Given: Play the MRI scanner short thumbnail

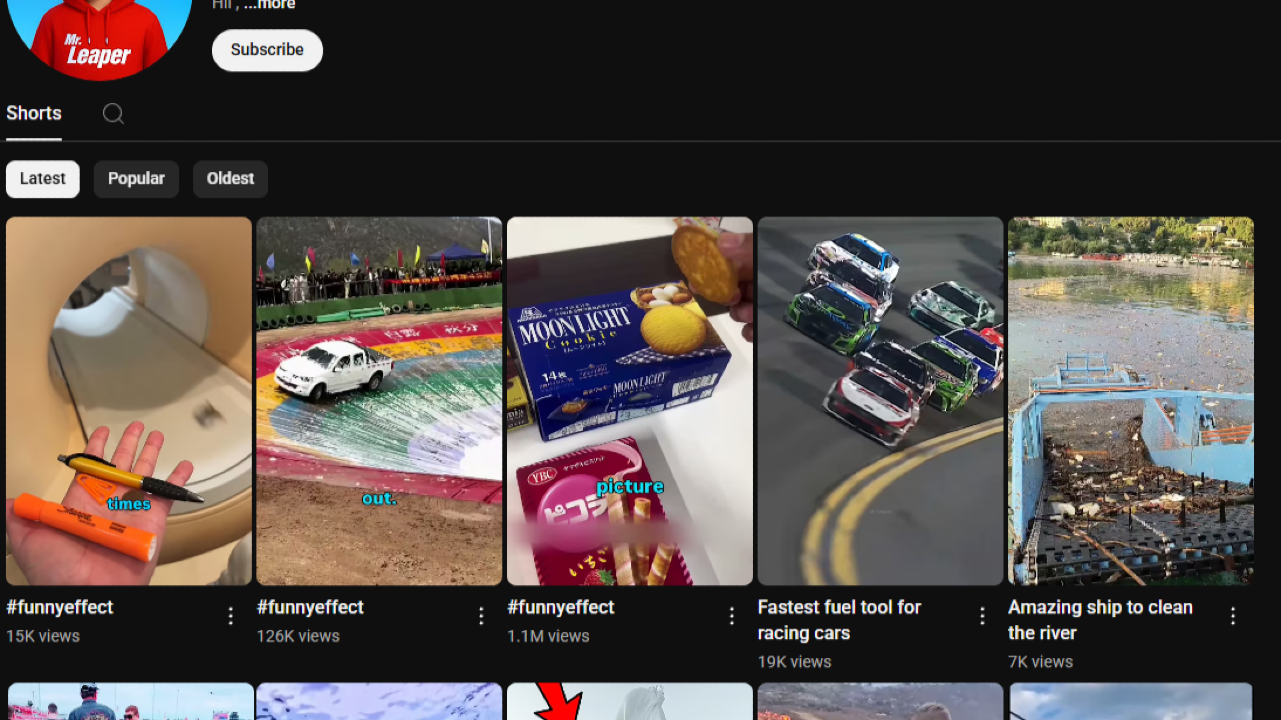Looking at the screenshot, I should (x=129, y=400).
